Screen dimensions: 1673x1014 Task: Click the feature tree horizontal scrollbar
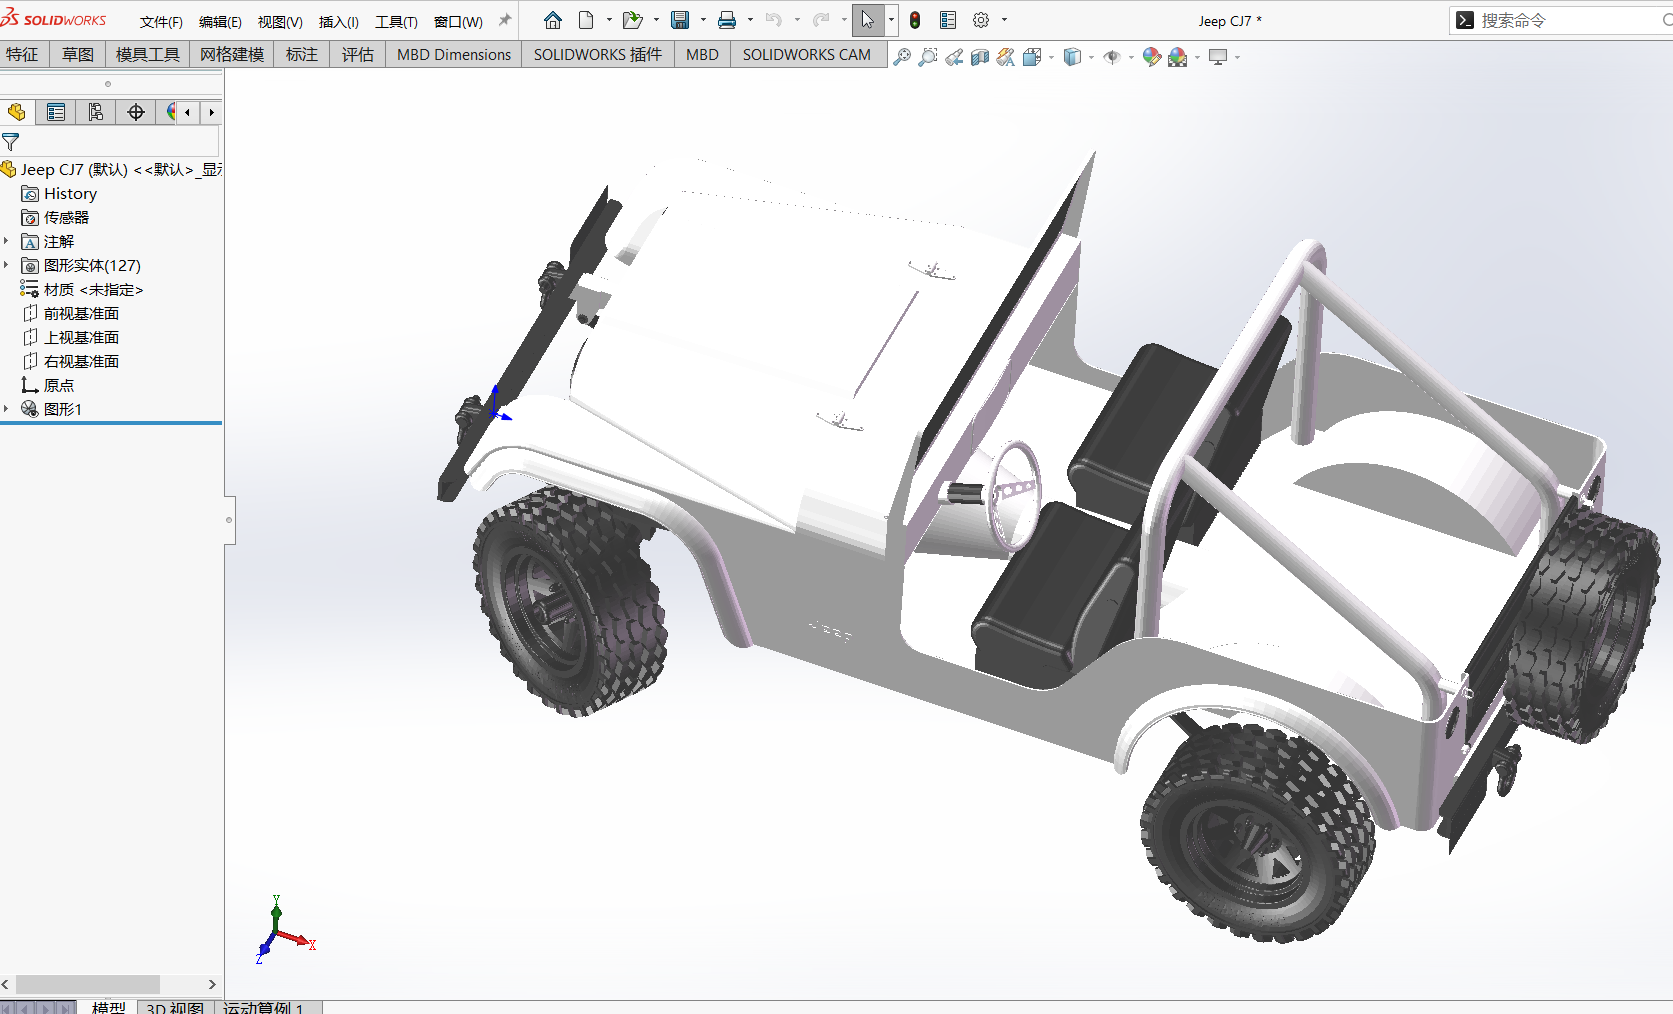click(x=88, y=984)
